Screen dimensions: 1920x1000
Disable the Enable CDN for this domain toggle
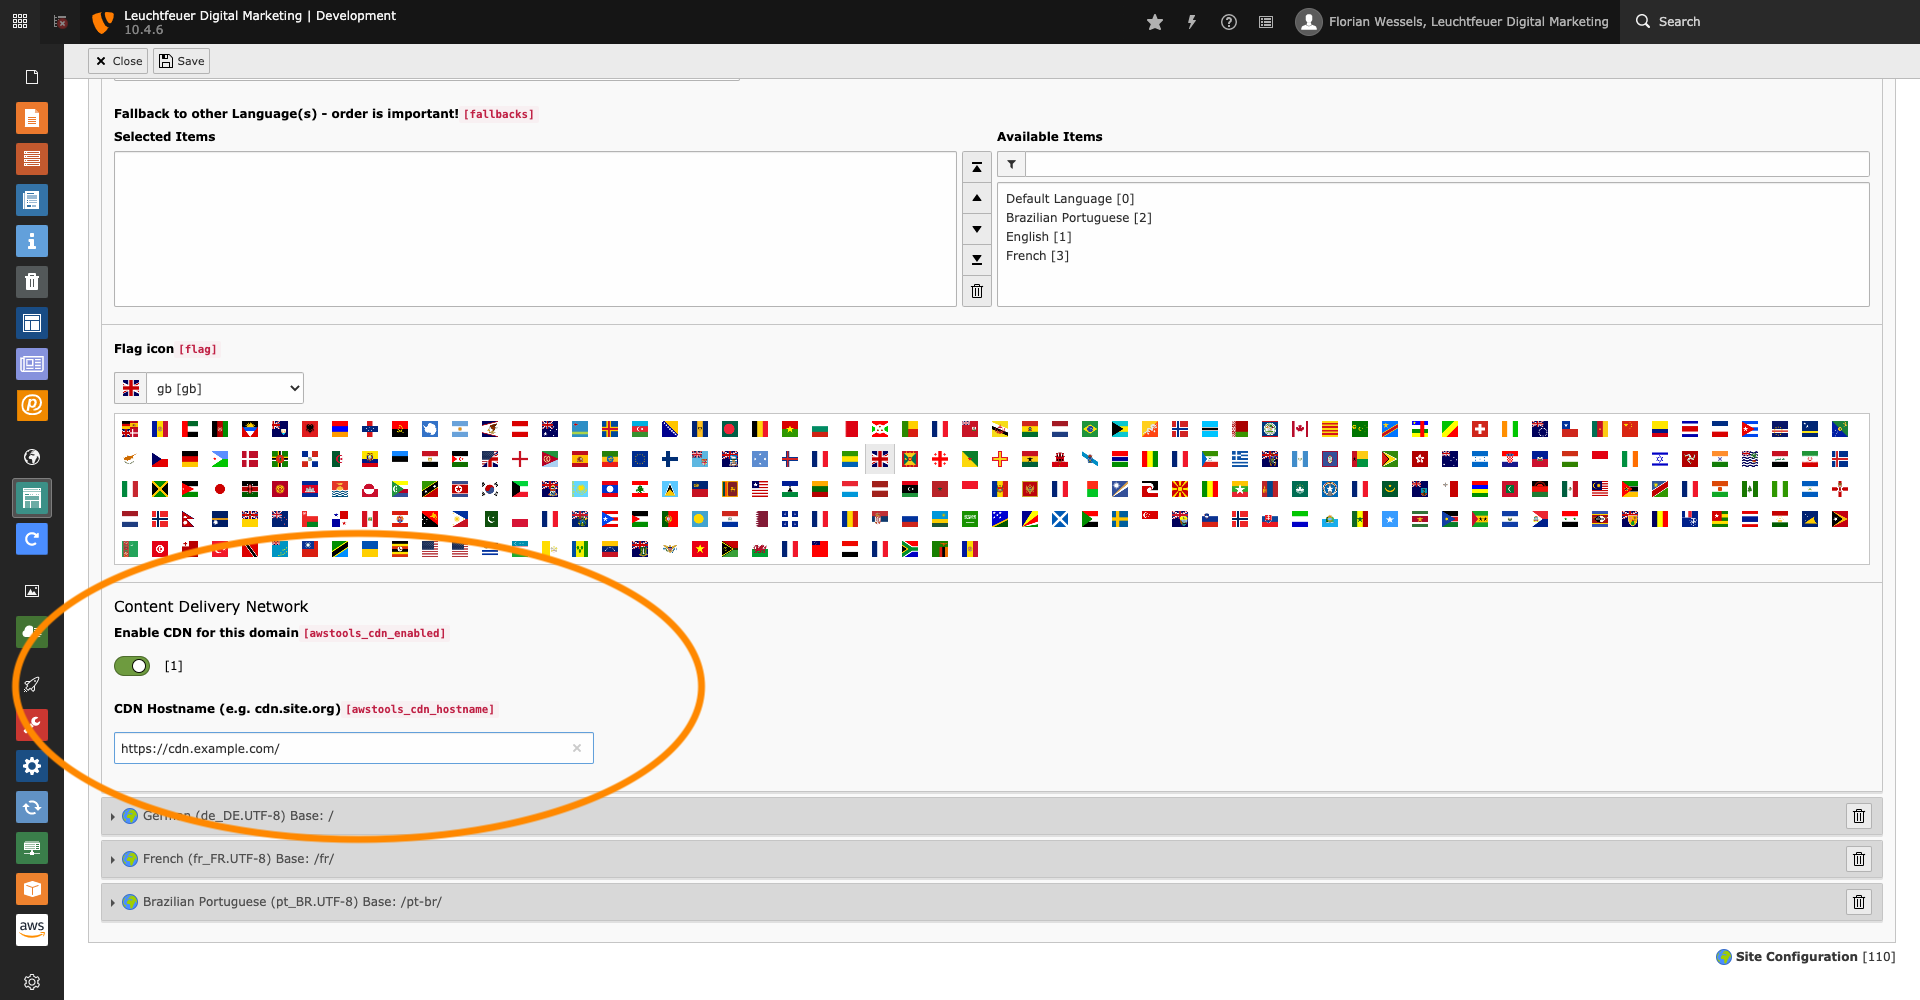tap(131, 665)
